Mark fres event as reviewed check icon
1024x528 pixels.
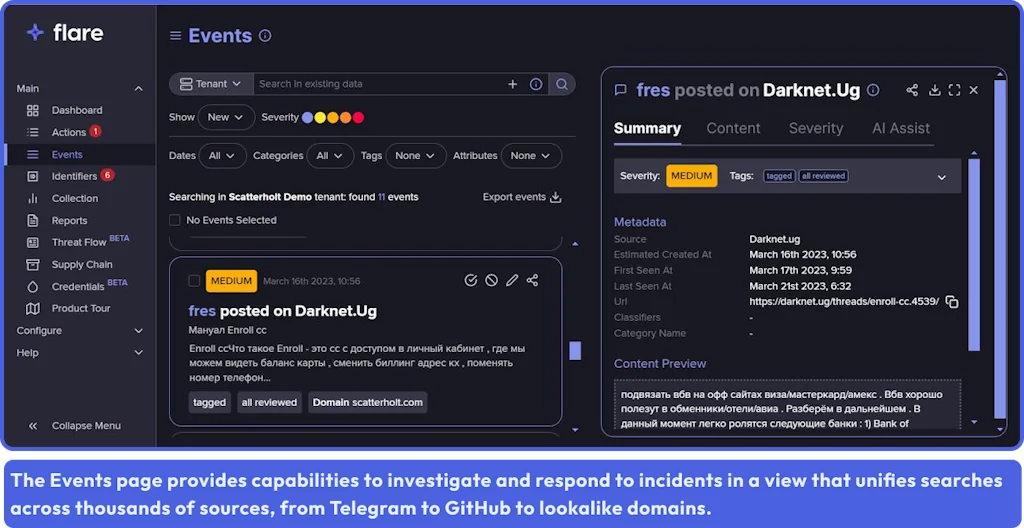470,280
